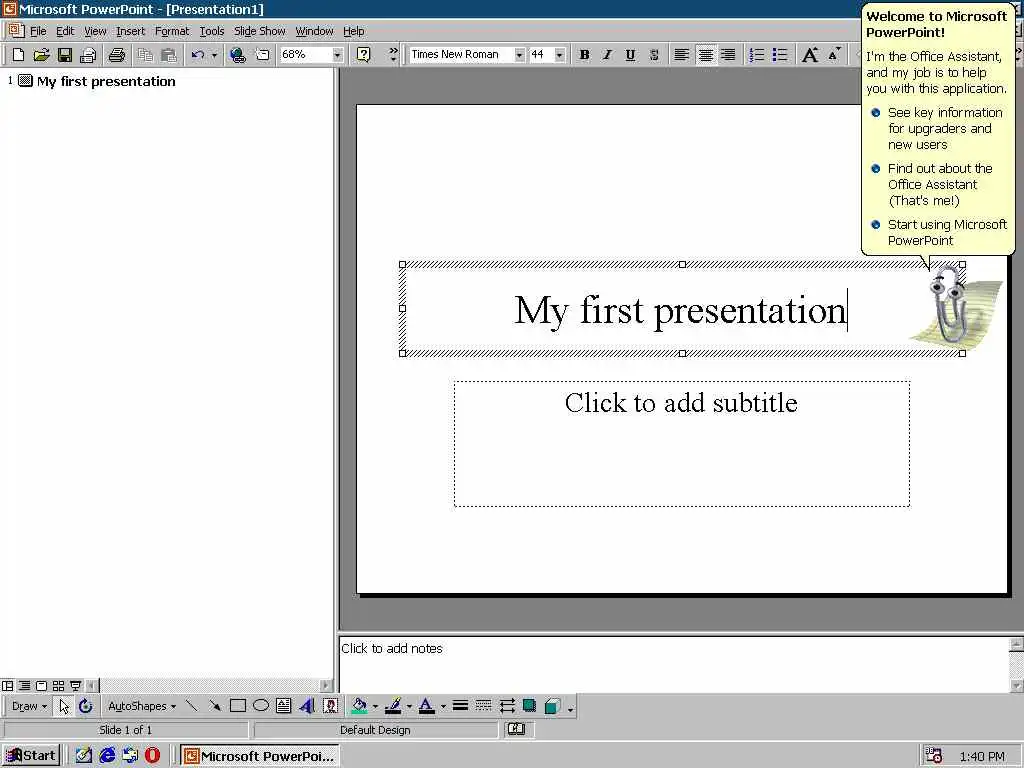Choose the Select Objects arrow tool
Viewport: 1024px width, 768px height.
click(x=63, y=706)
